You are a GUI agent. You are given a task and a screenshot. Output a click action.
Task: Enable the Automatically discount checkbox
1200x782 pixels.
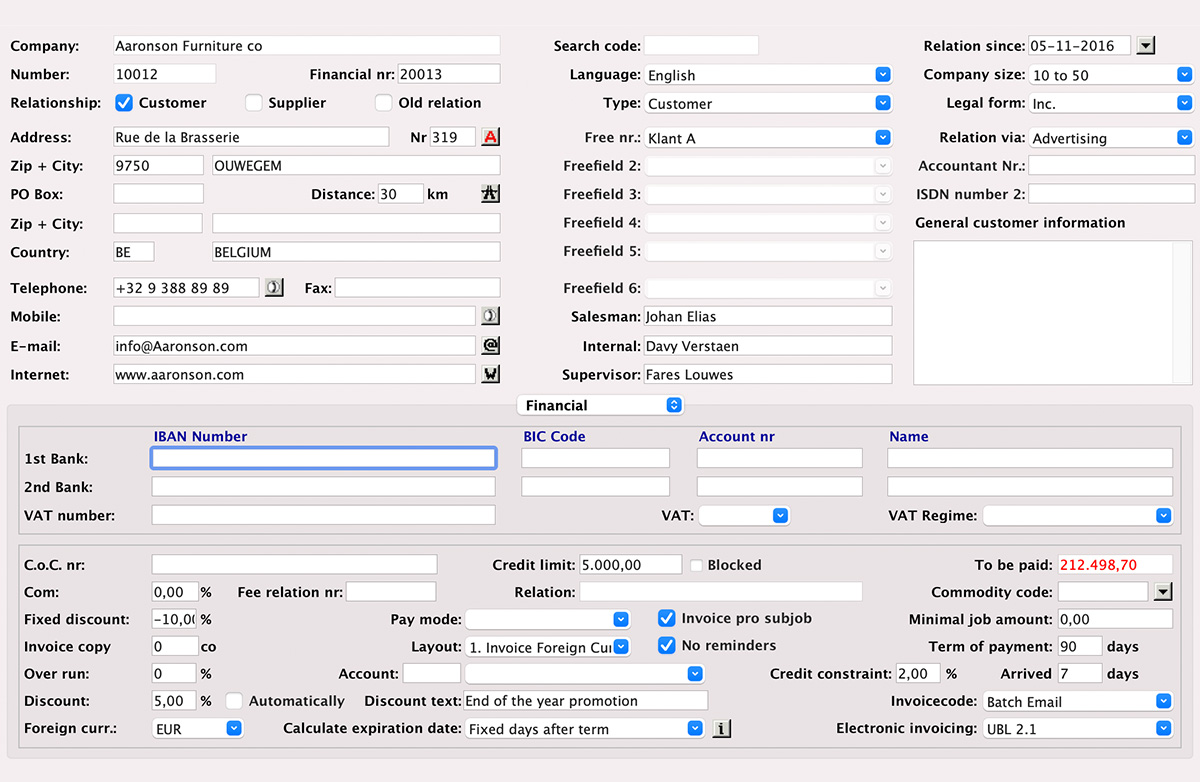point(234,701)
